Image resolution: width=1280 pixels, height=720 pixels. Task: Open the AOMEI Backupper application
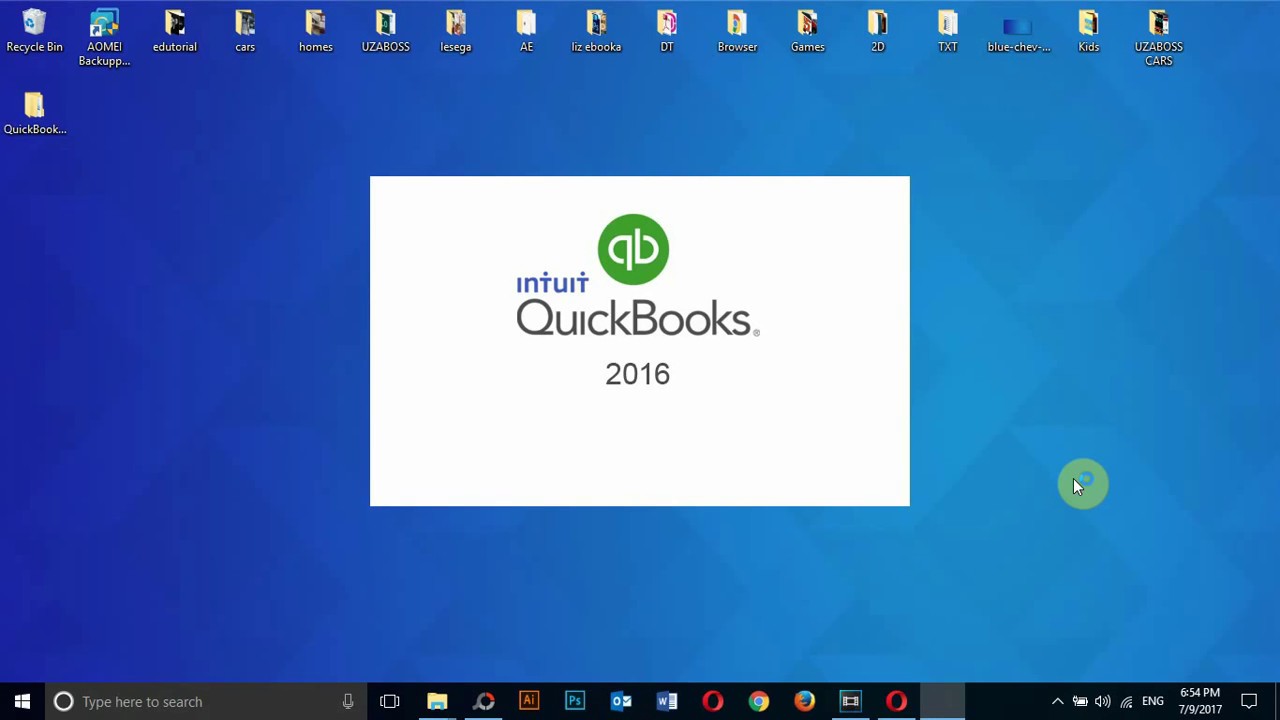coord(104,30)
